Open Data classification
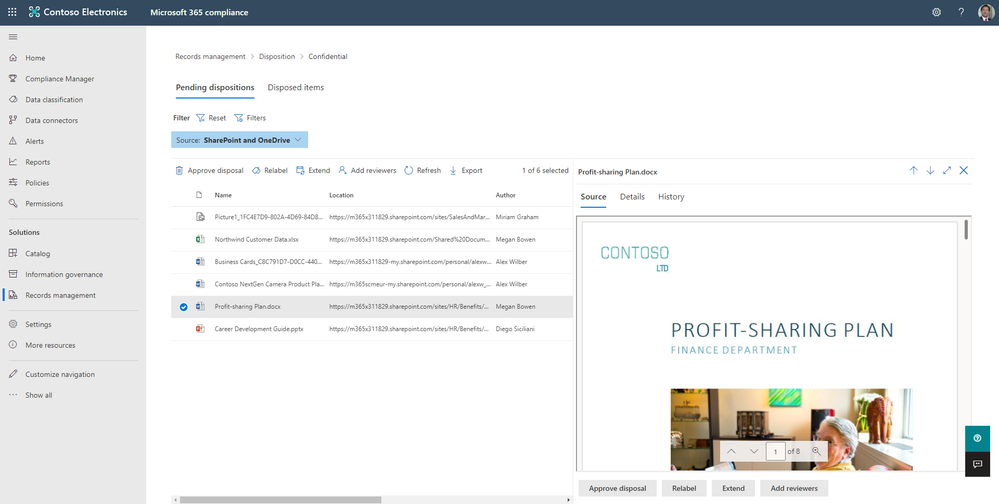The width and height of the screenshot is (999, 504). (54, 99)
